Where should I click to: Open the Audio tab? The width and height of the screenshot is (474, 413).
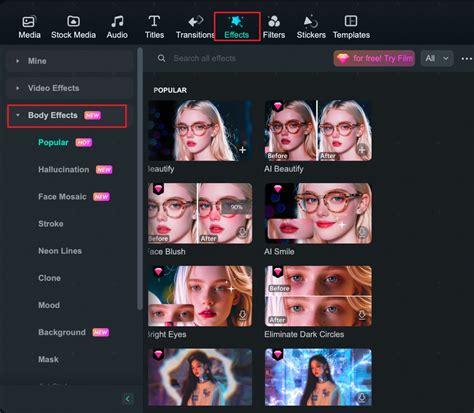pyautogui.click(x=117, y=27)
